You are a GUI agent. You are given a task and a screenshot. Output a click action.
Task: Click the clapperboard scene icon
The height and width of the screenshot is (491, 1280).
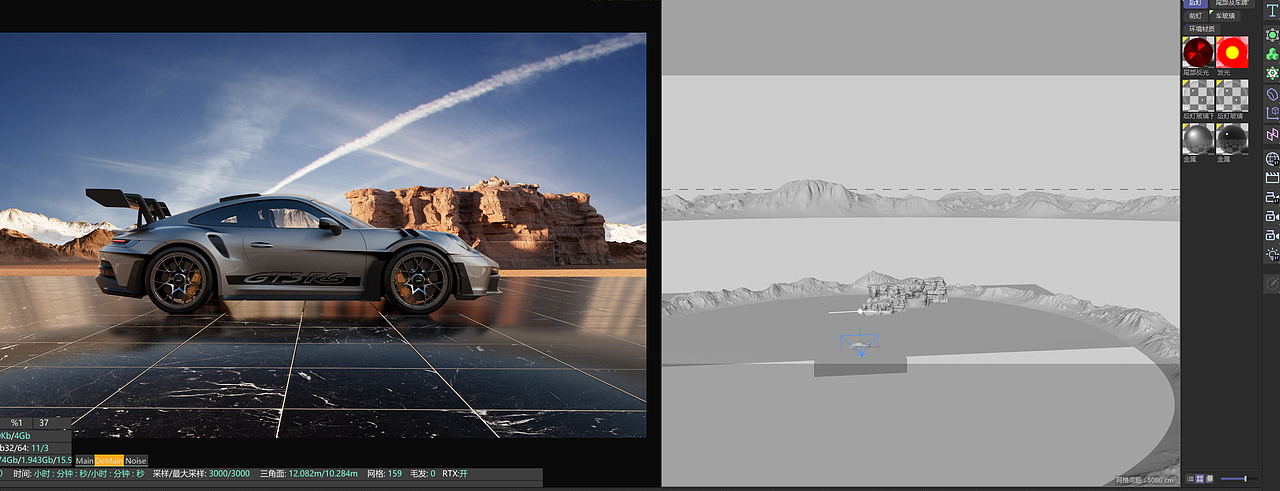click(1272, 178)
